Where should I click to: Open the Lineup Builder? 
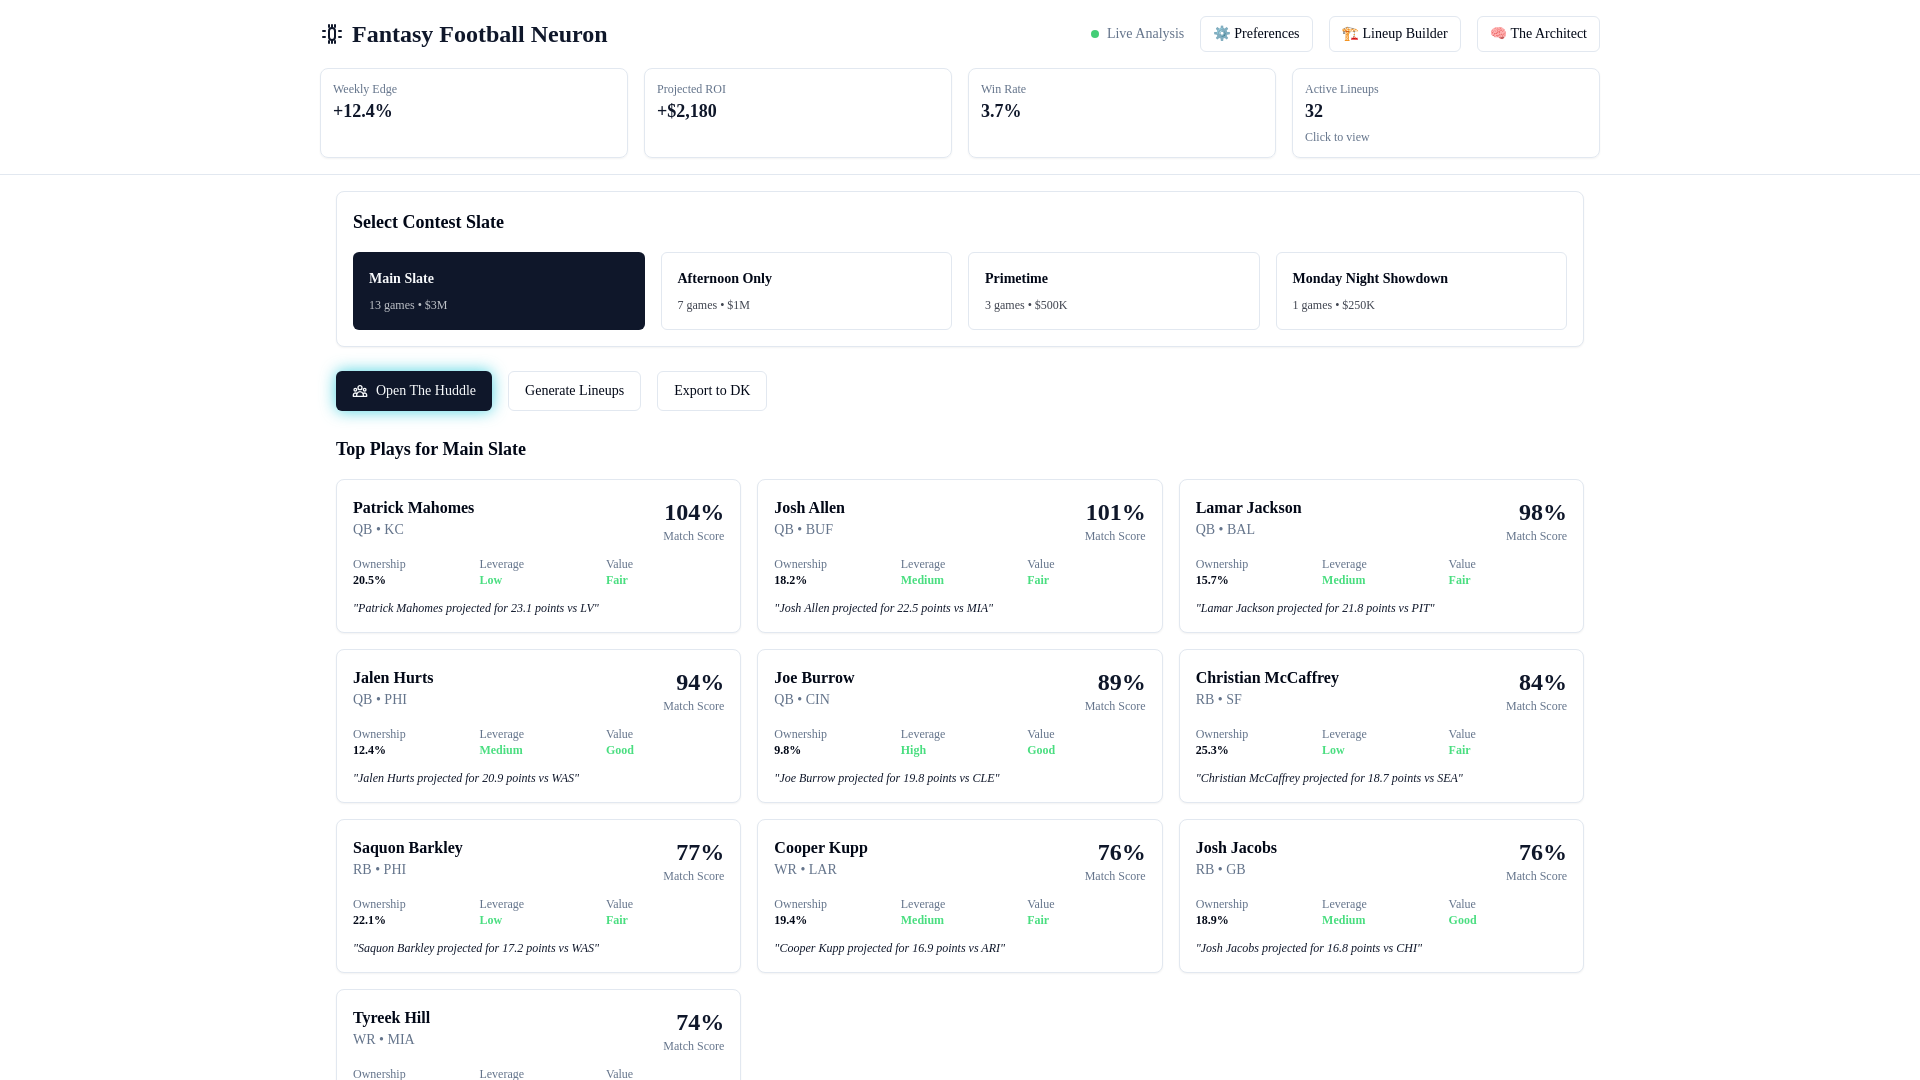tap(1394, 34)
